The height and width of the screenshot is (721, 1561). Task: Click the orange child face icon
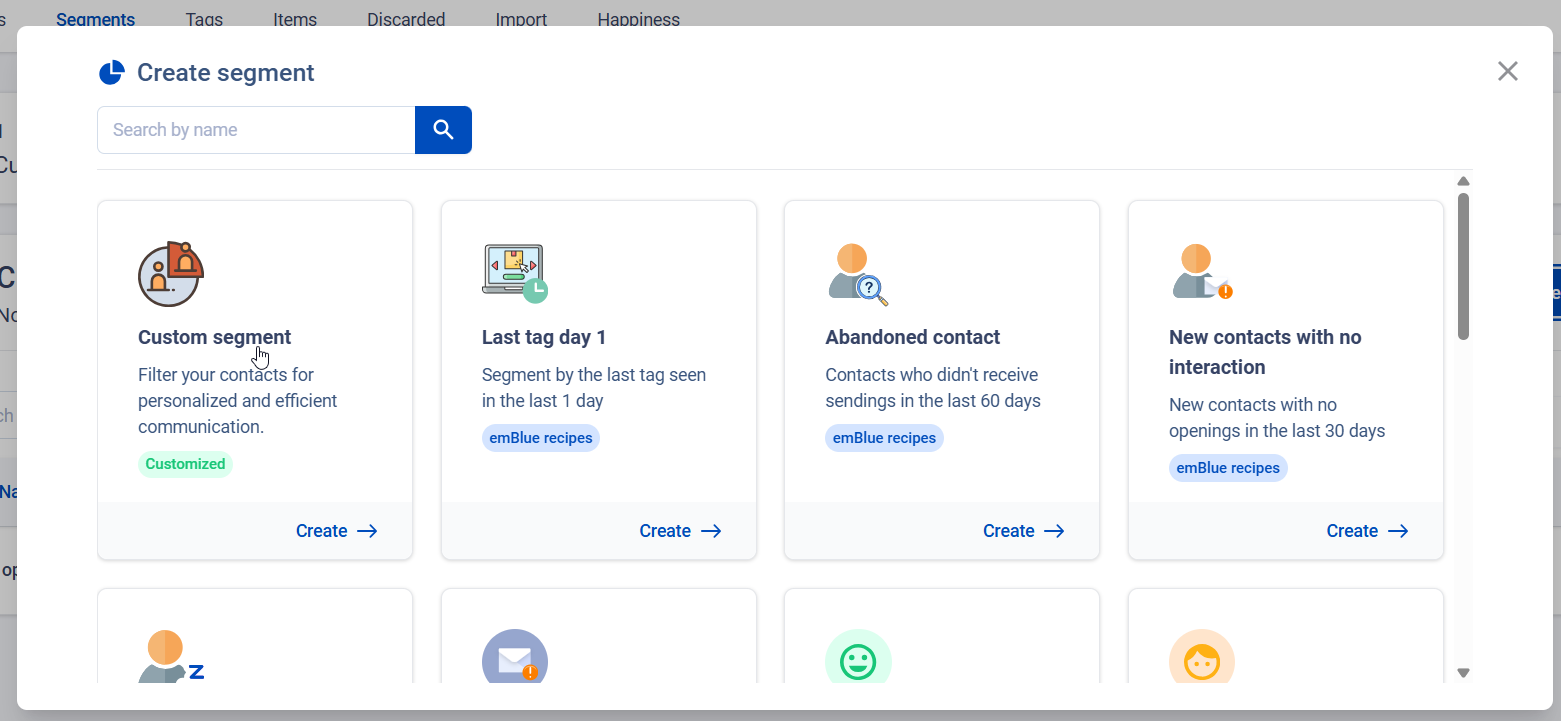pyautogui.click(x=1201, y=660)
